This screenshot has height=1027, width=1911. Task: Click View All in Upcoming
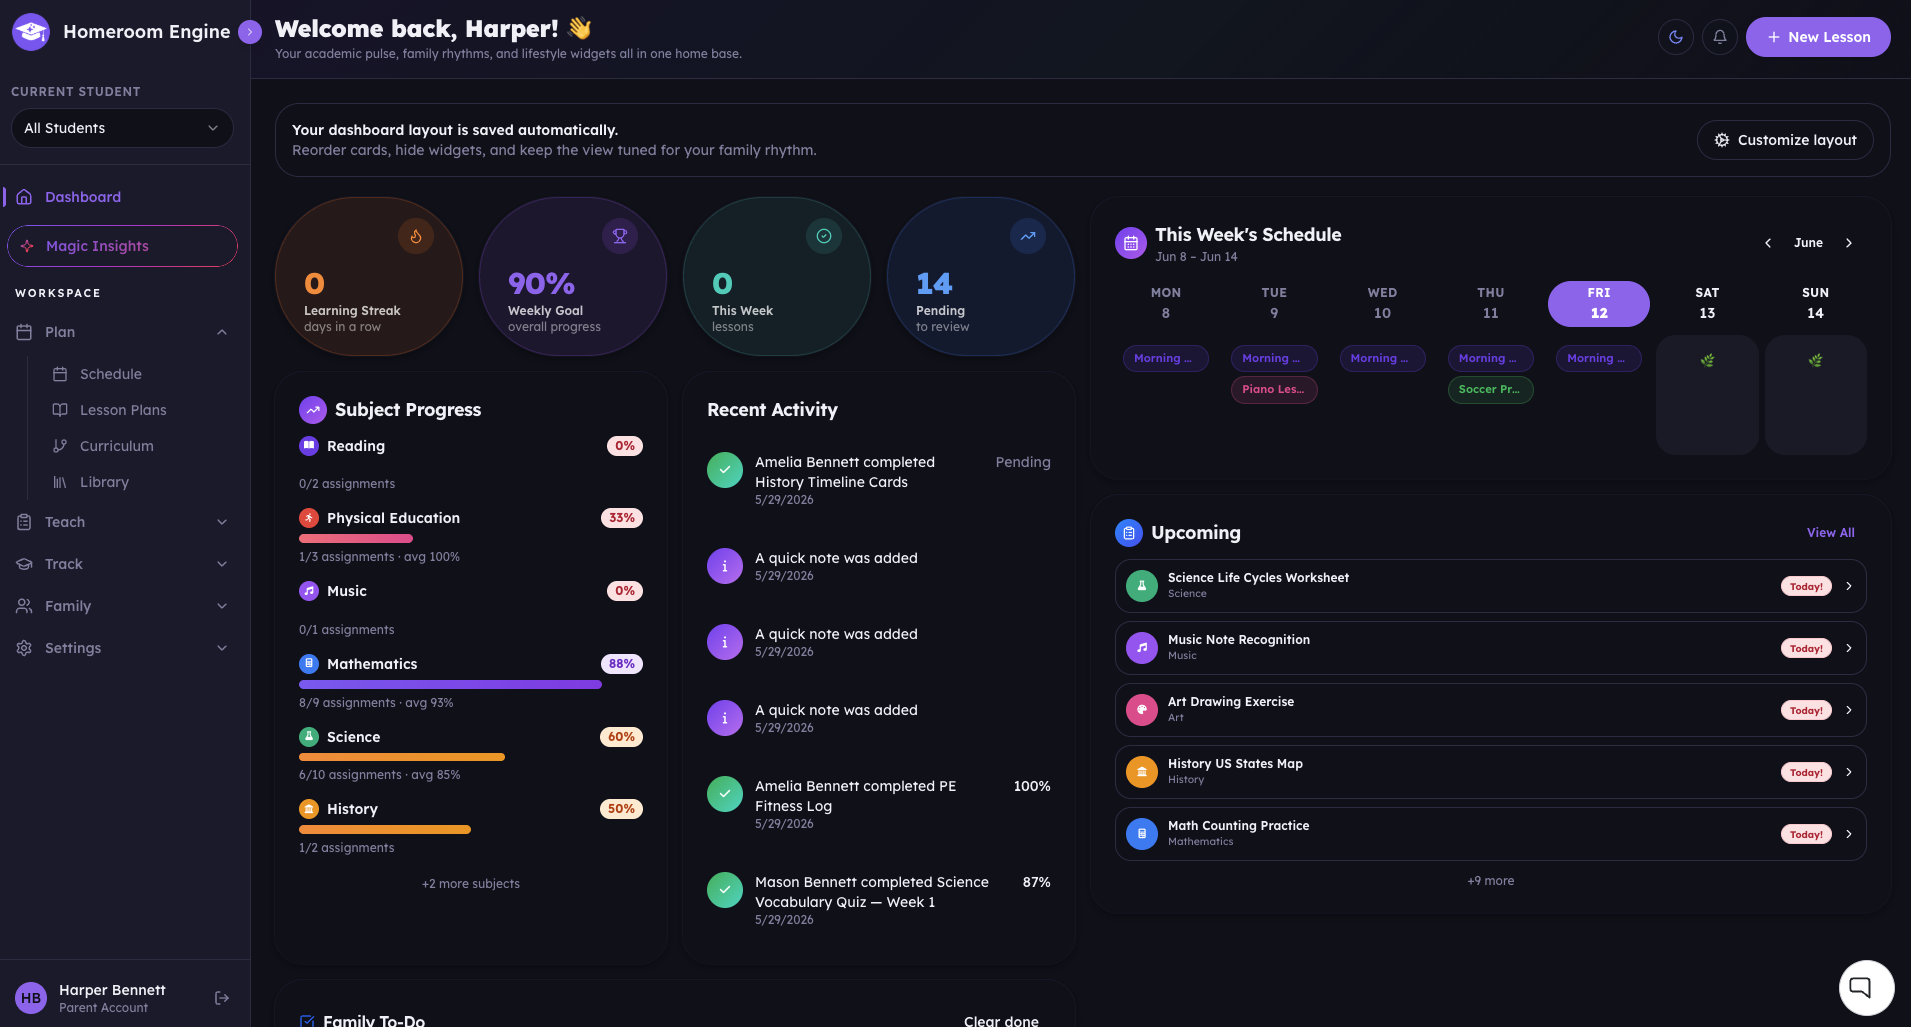tap(1830, 533)
